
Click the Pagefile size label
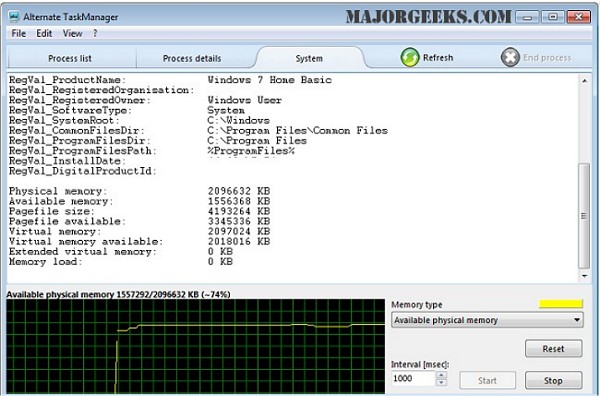pos(52,211)
